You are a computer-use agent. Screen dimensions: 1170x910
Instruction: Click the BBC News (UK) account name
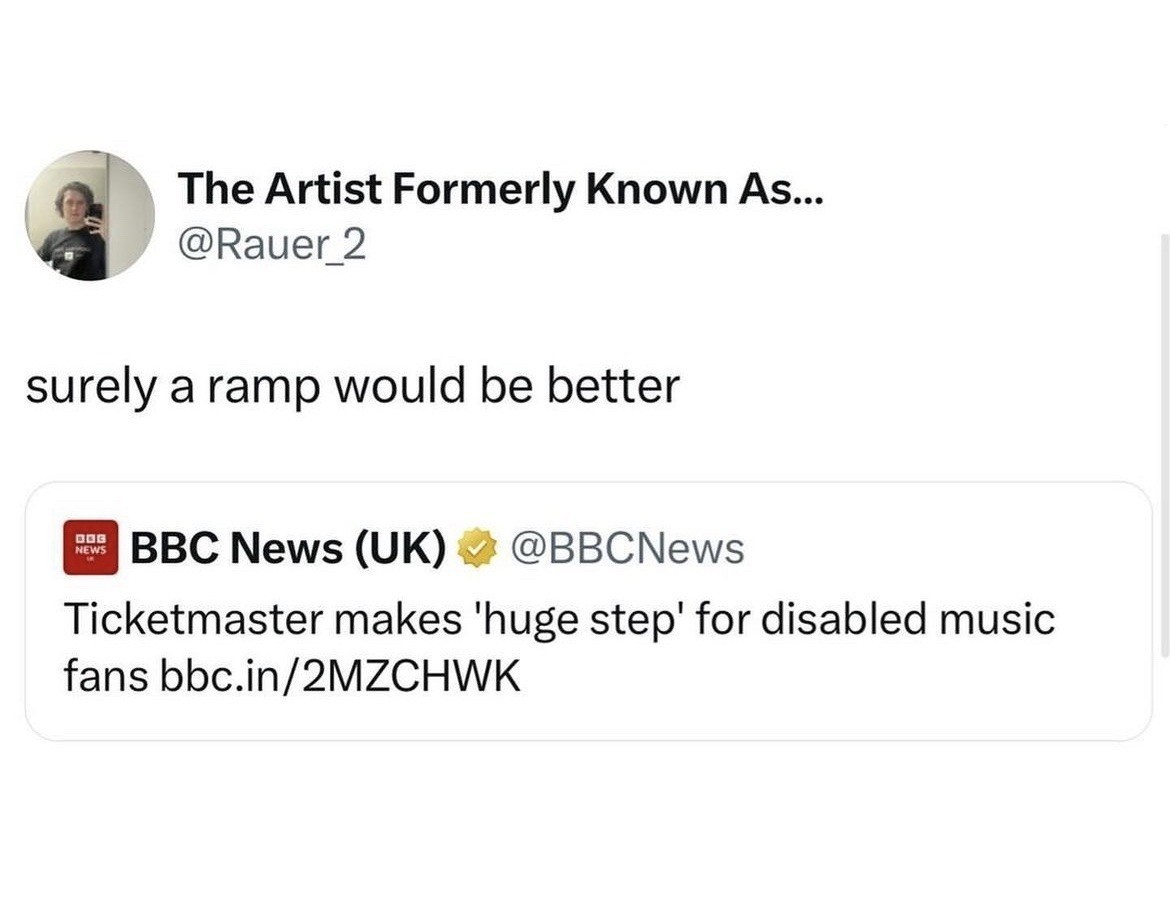pos(289,548)
